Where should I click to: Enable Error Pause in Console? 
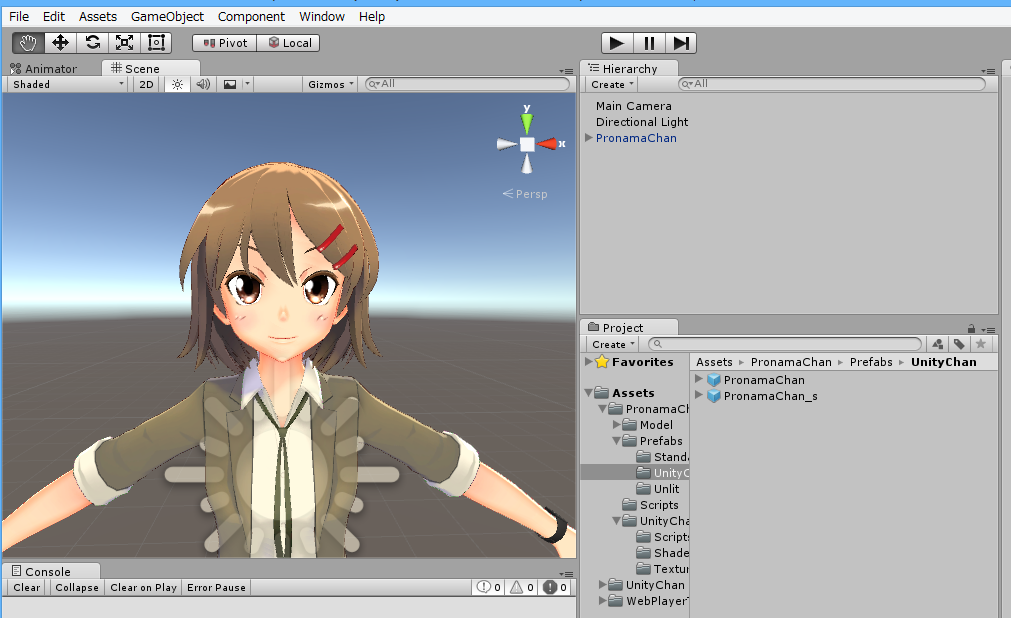pyautogui.click(x=216, y=588)
